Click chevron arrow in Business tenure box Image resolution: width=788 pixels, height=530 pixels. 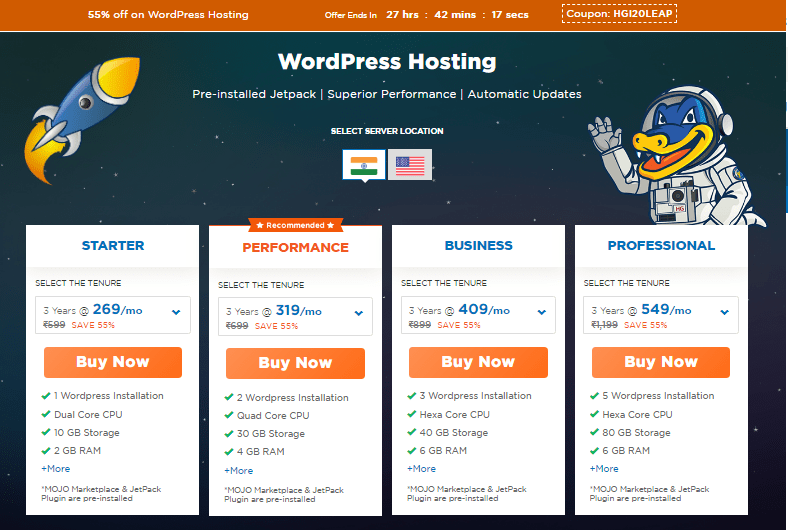[x=542, y=312]
